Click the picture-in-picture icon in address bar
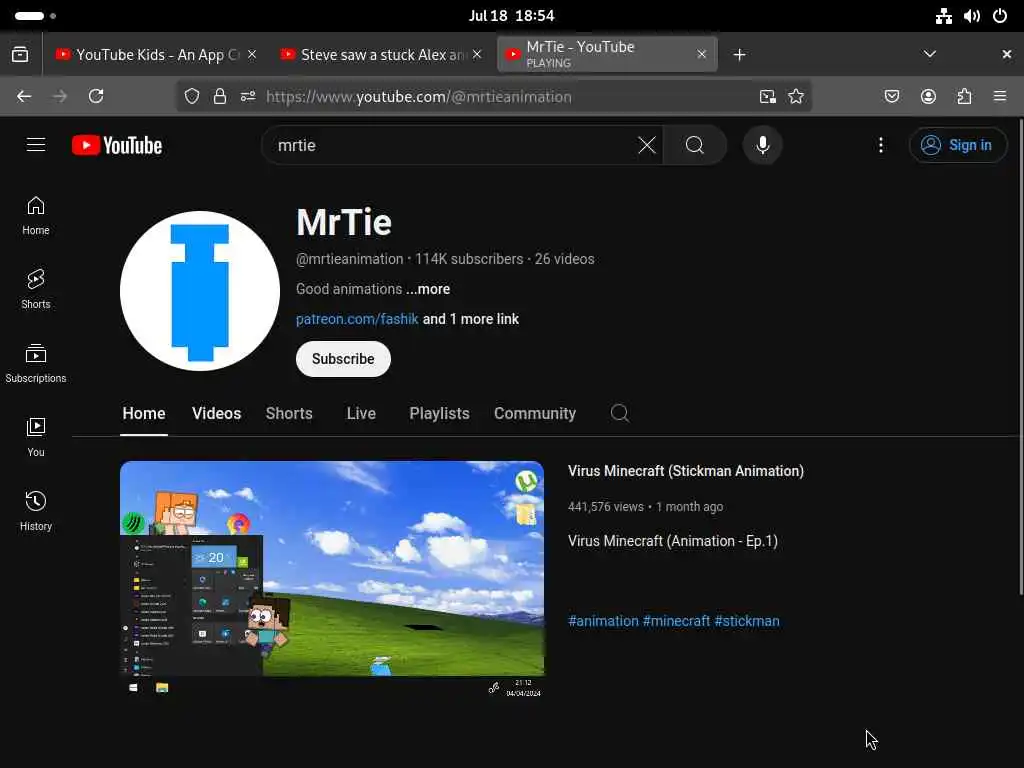 768,97
